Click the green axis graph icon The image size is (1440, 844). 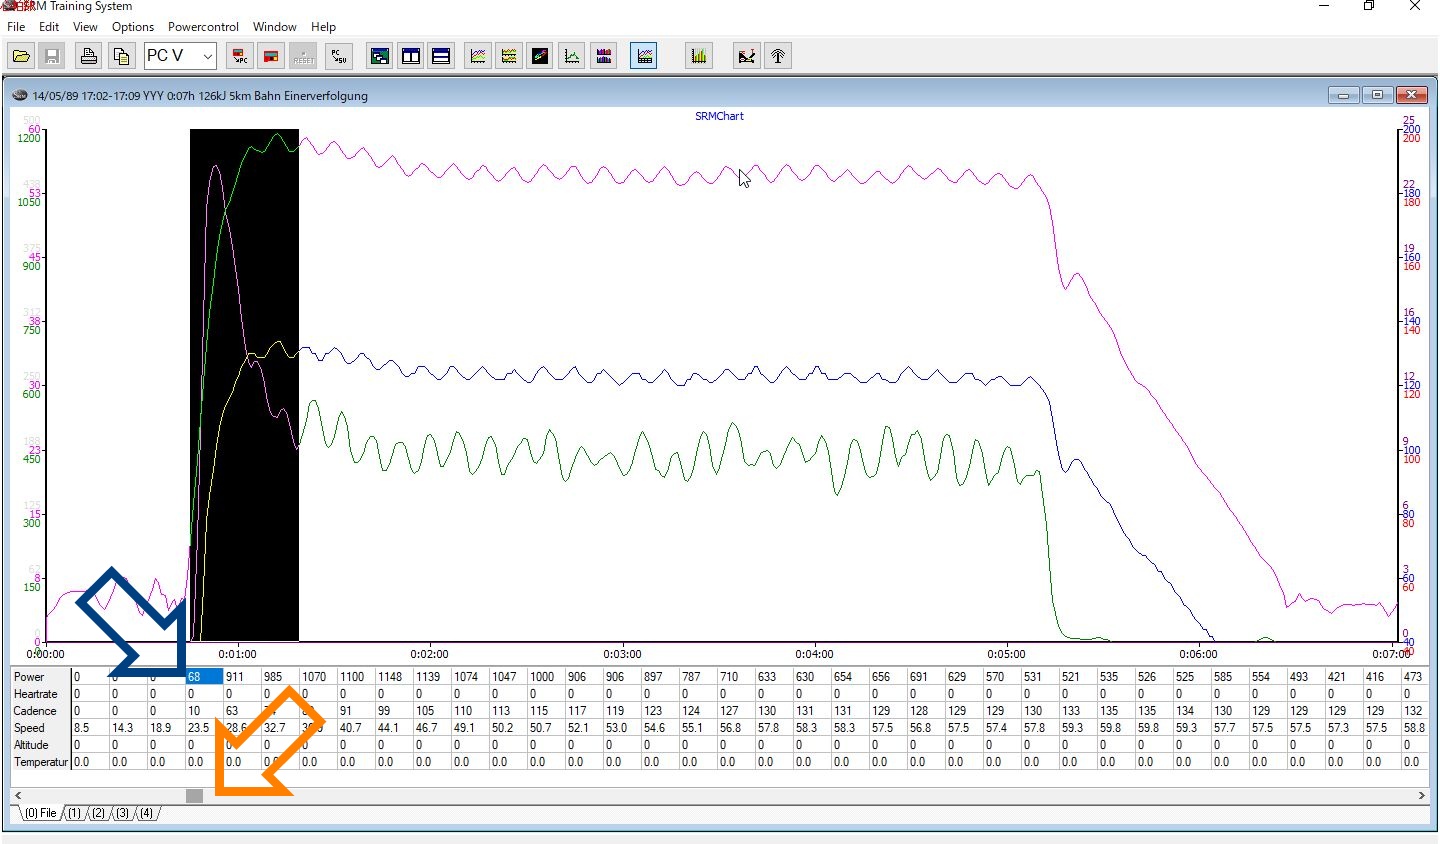pyautogui.click(x=572, y=56)
